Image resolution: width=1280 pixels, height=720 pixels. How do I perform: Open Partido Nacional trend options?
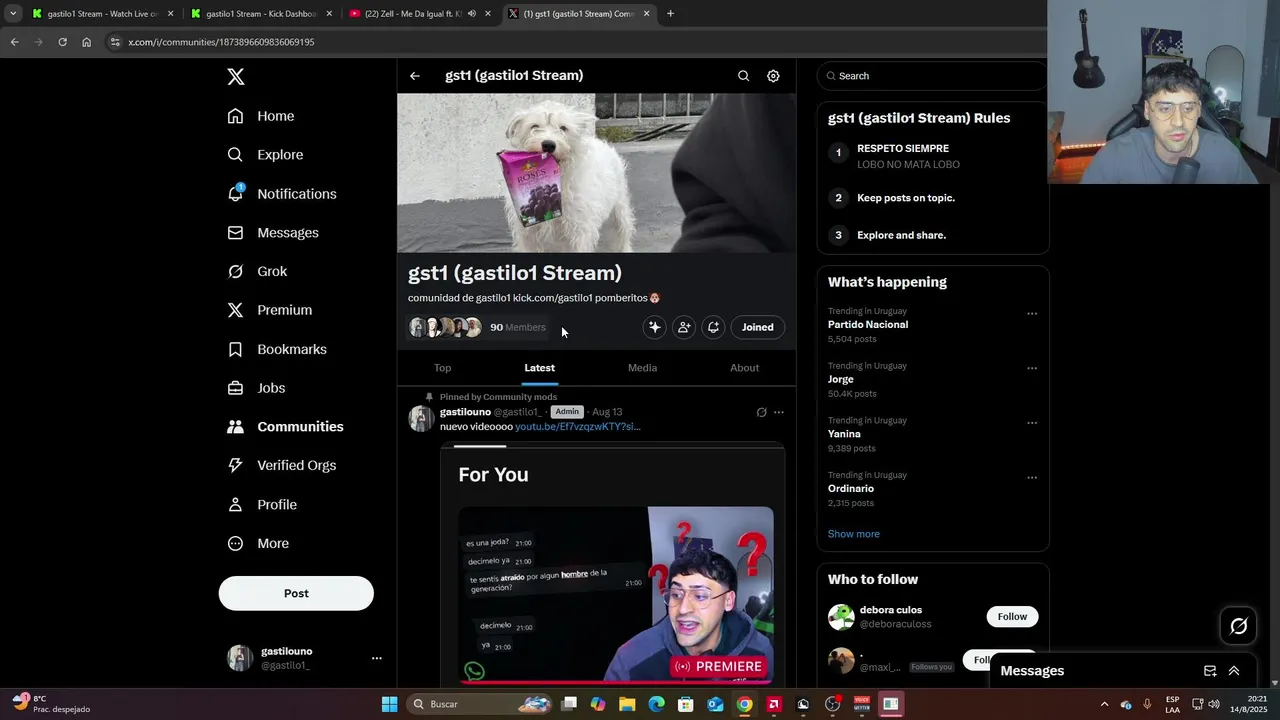[1032, 314]
